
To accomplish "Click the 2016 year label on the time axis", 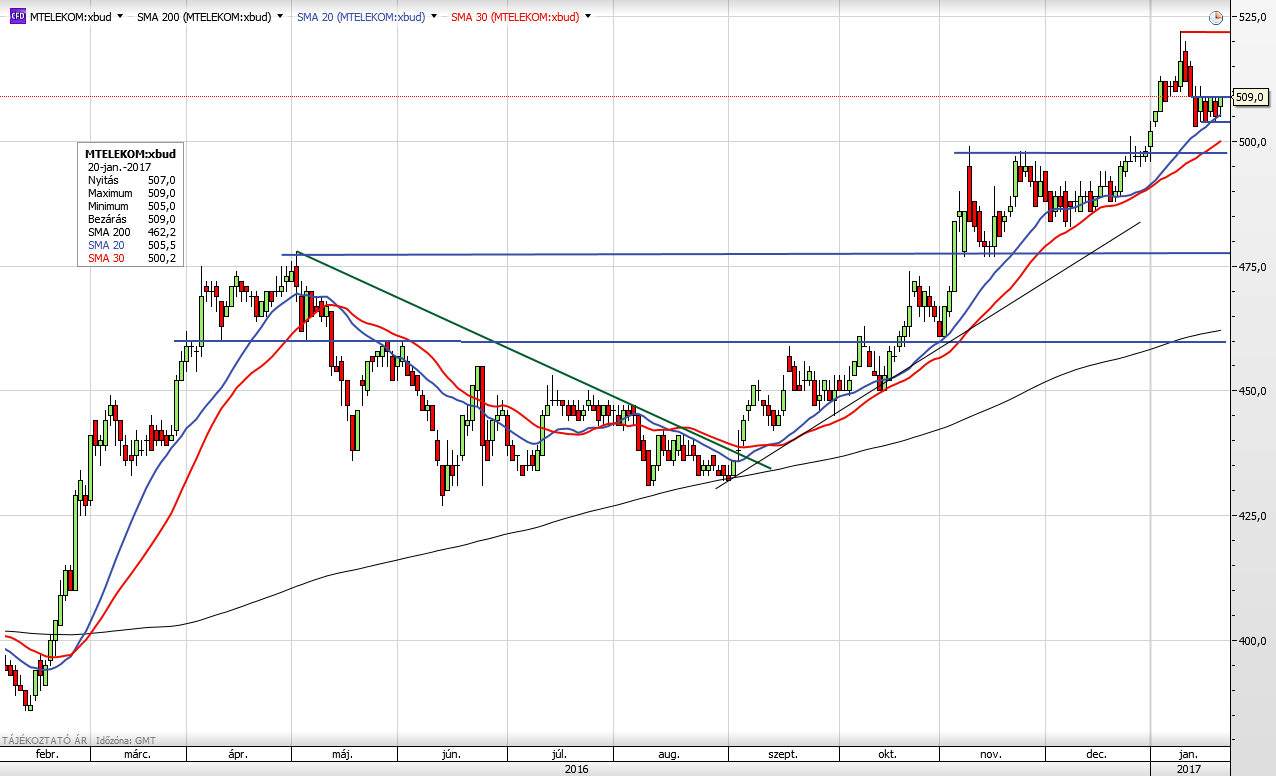I will pyautogui.click(x=576, y=768).
